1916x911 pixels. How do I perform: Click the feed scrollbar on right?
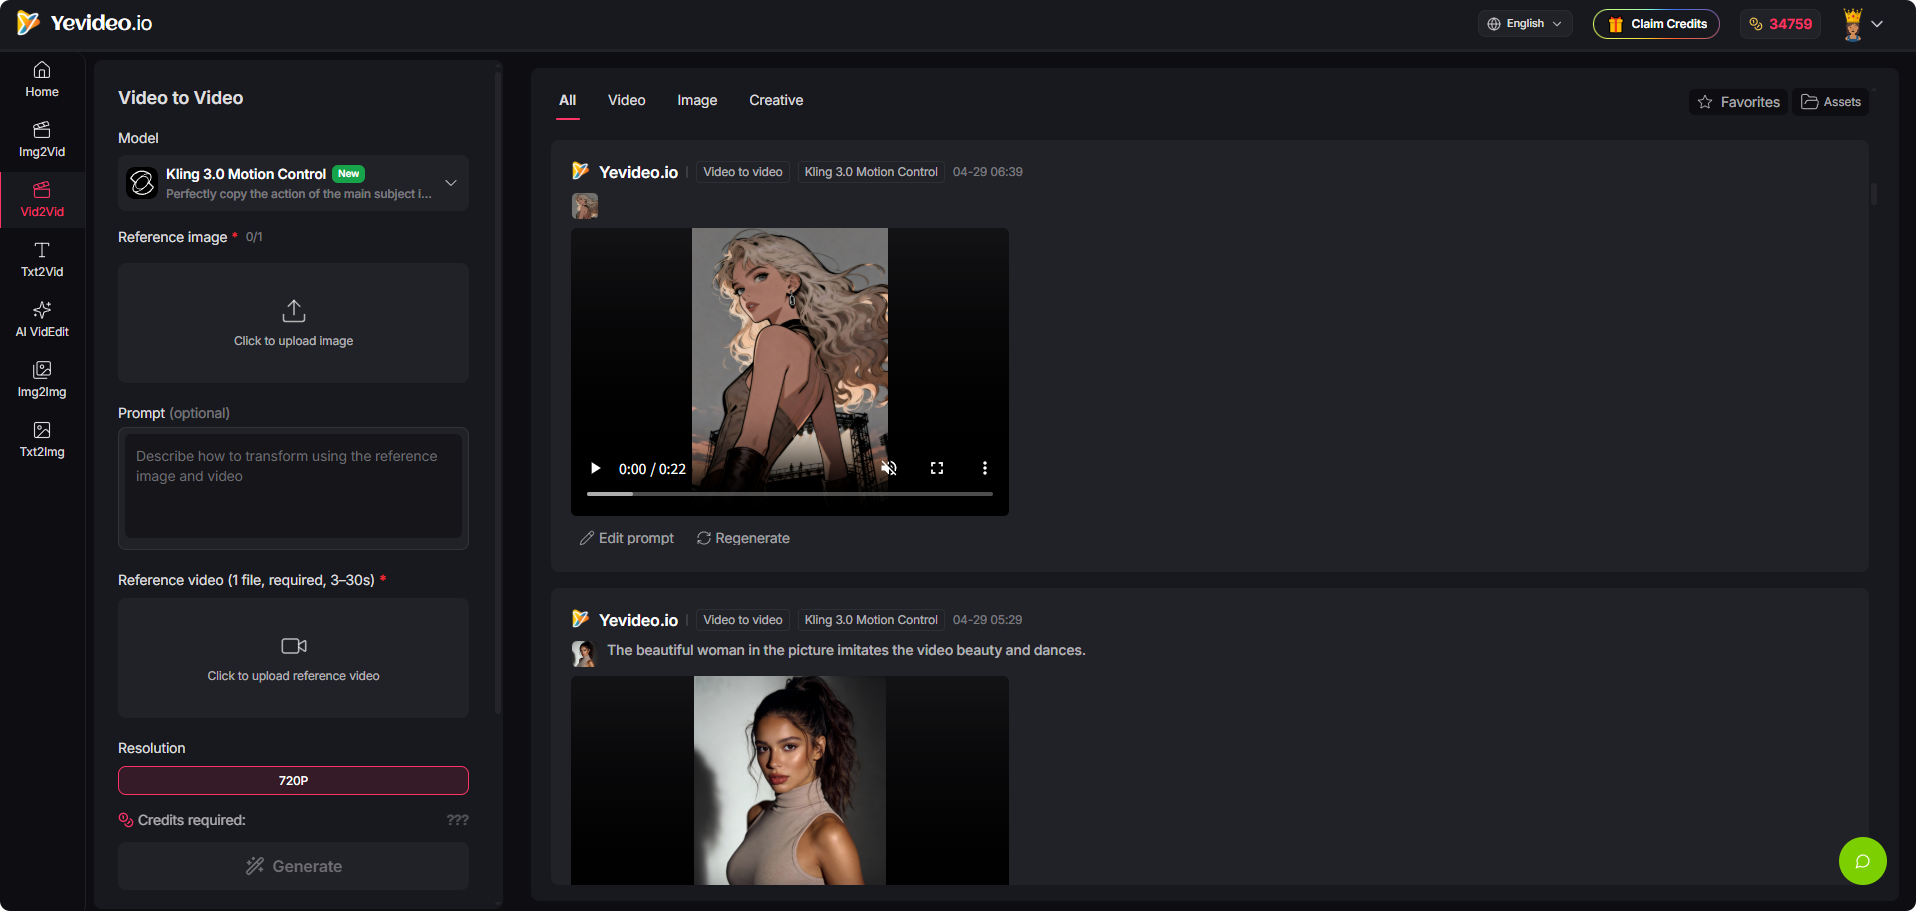[x=1873, y=193]
